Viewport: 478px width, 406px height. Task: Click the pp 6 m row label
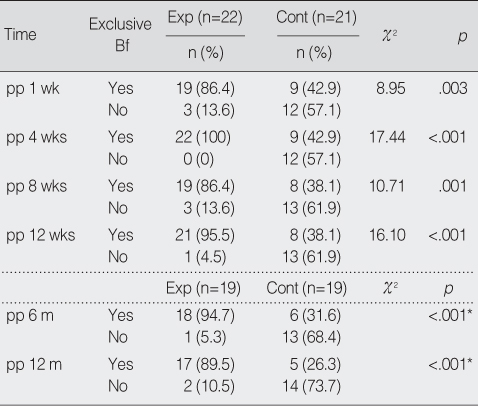[30, 316]
